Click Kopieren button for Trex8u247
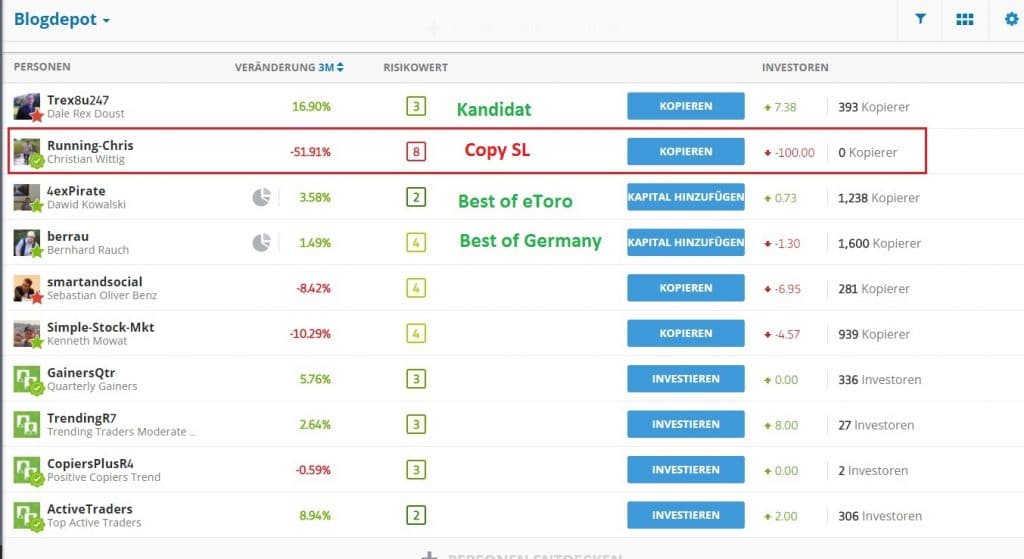Image resolution: width=1024 pixels, height=559 pixels. [686, 106]
